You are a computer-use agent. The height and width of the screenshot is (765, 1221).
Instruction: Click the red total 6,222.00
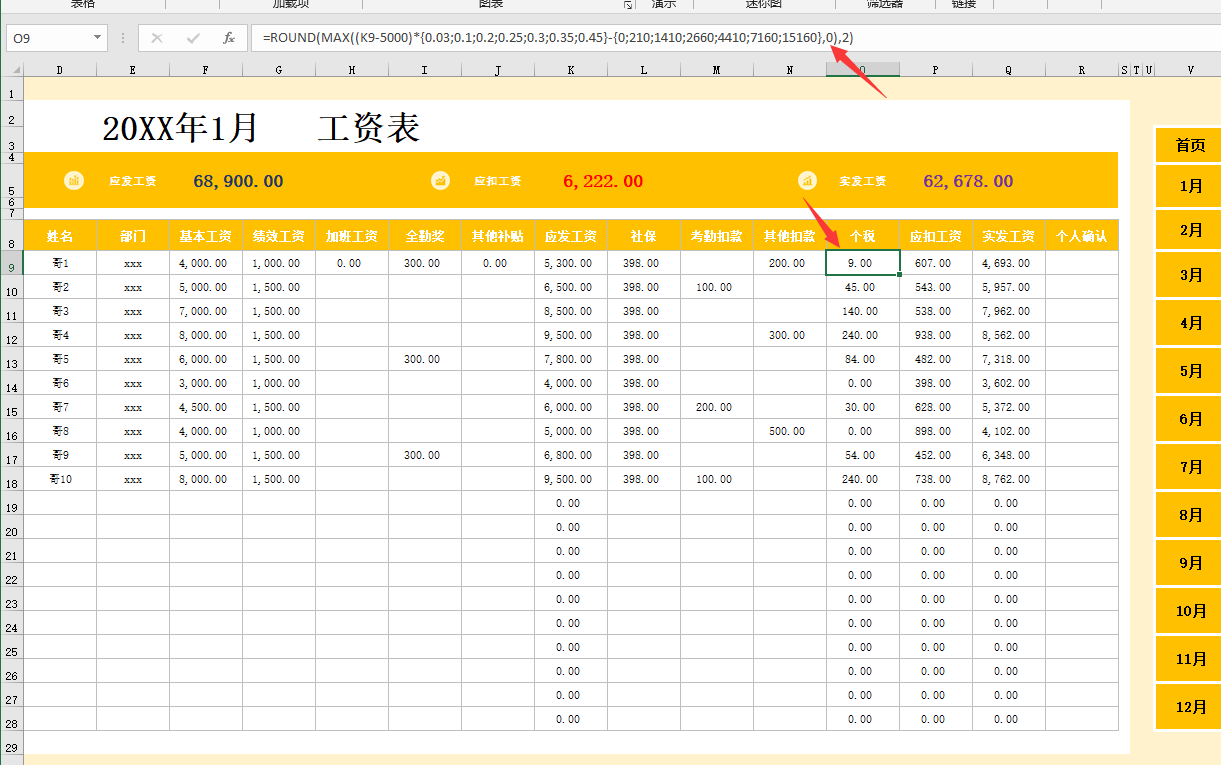(x=603, y=181)
